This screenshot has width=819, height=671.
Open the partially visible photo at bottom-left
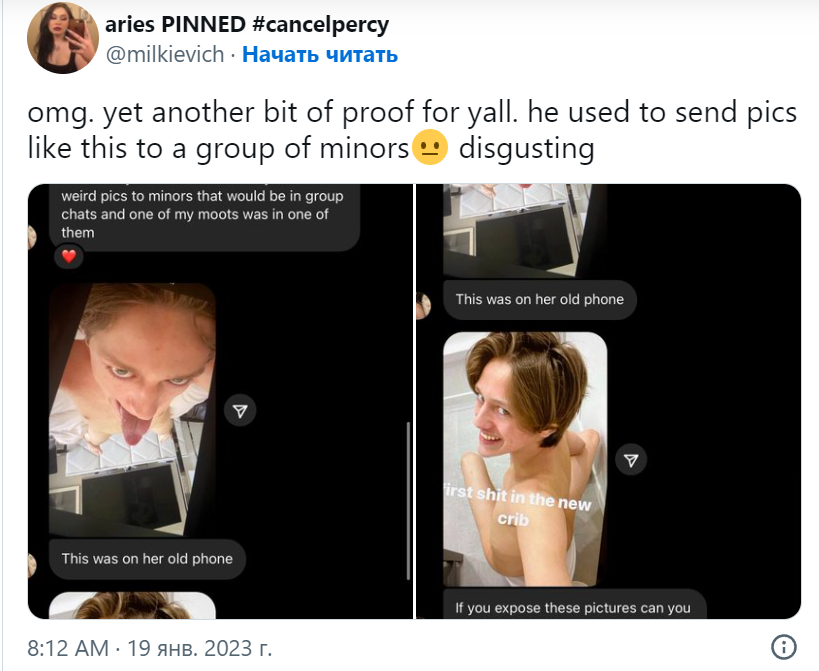tap(132, 605)
